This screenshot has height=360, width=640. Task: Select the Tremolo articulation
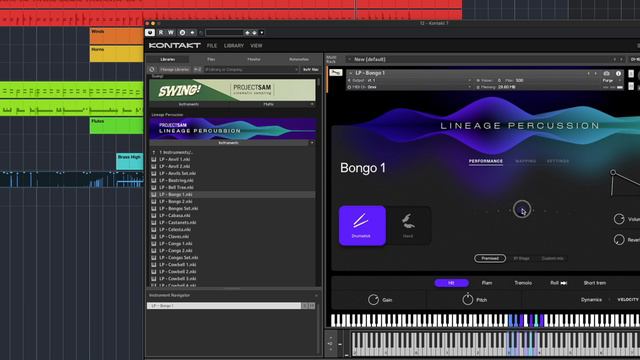(x=523, y=283)
